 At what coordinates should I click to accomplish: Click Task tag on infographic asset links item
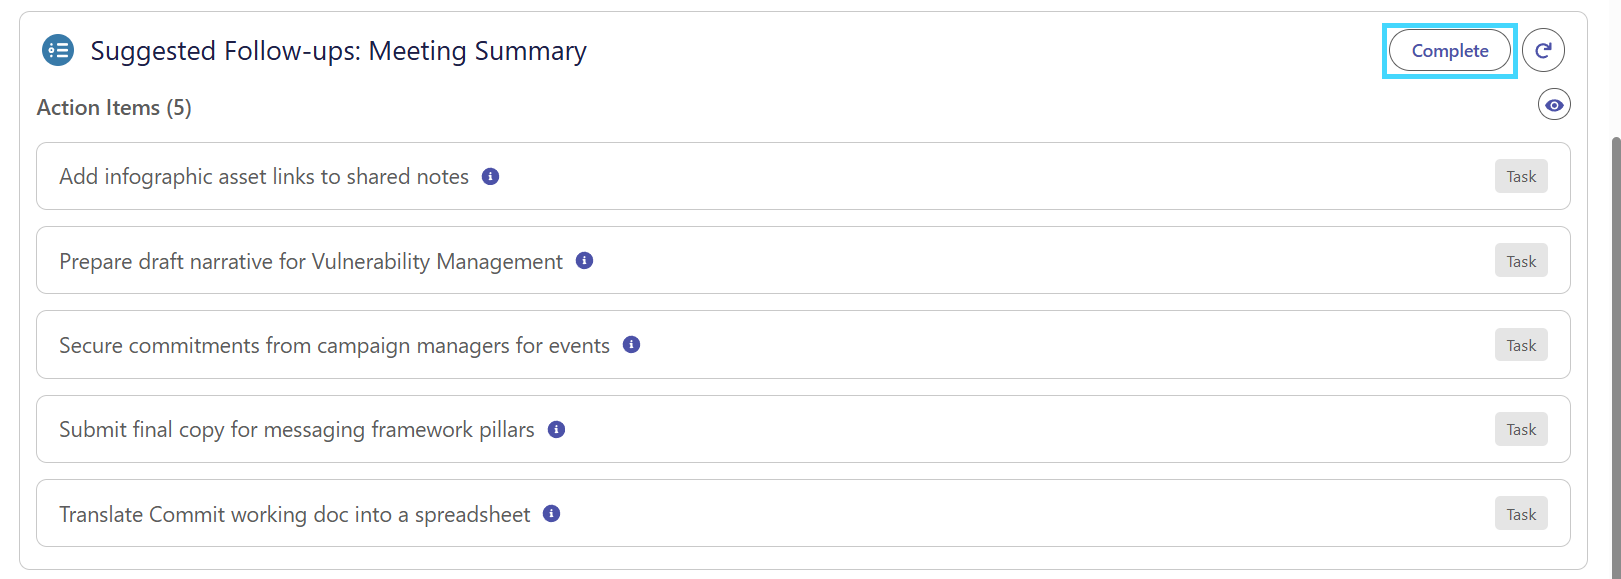[1521, 176]
